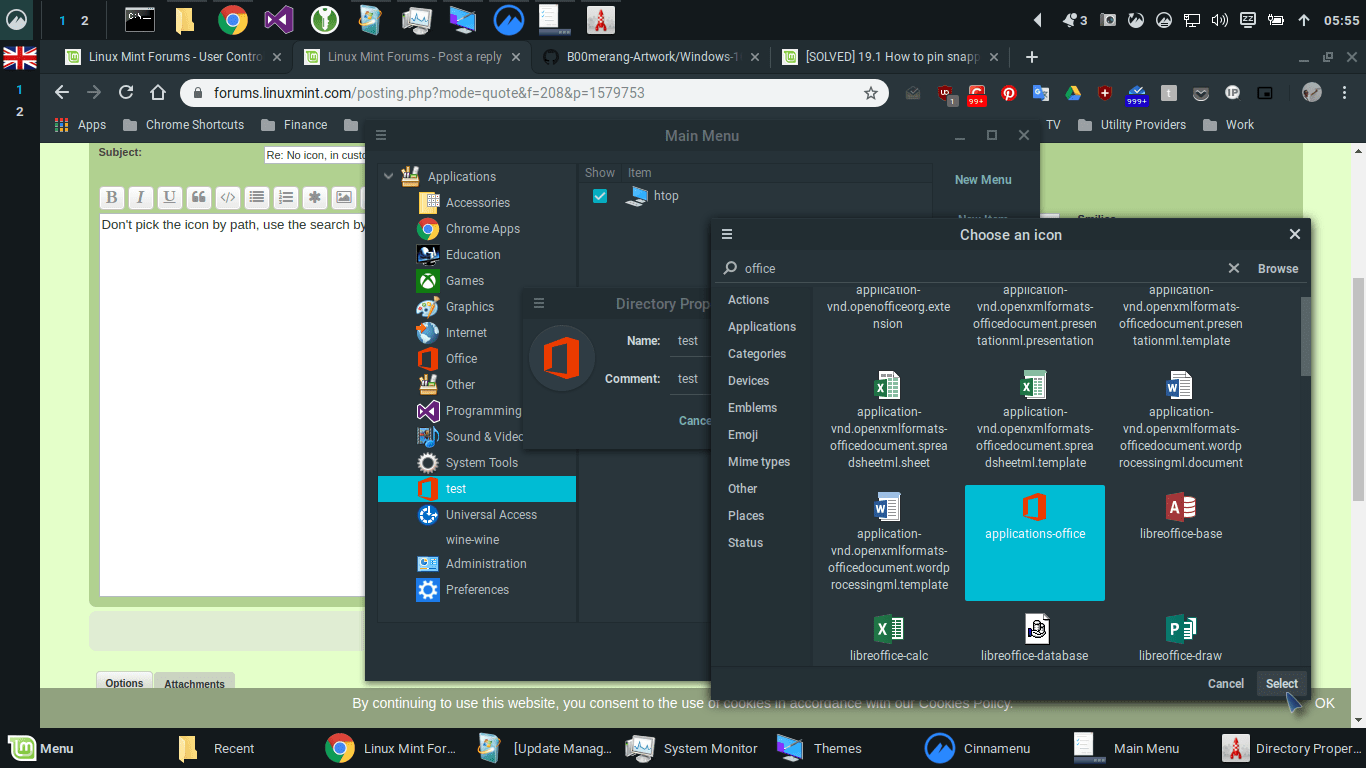Screen dimensions: 1366x768
Task: Click the Browse button in icon chooser
Action: (x=1278, y=268)
